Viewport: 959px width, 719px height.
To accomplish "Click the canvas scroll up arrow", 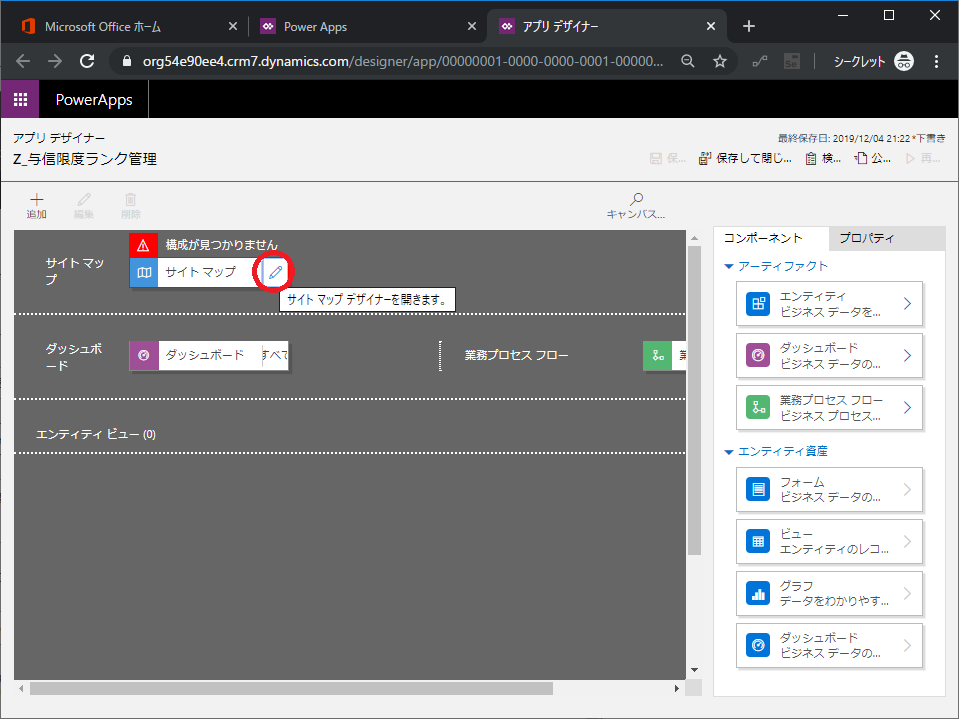I will tap(694, 238).
